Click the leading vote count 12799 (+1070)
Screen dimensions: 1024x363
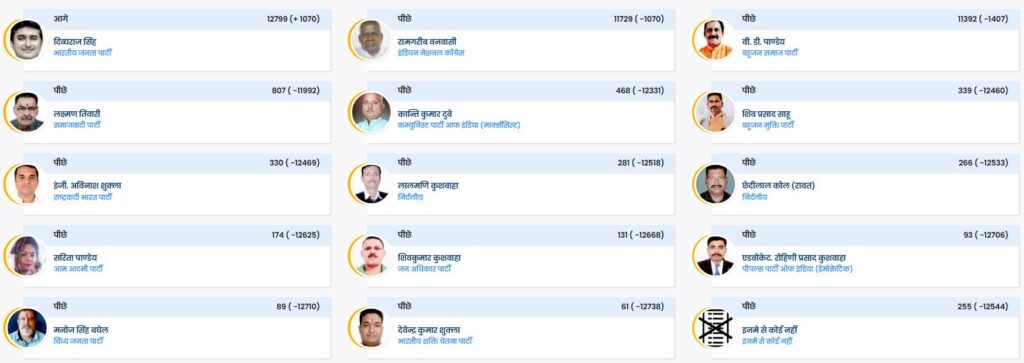pyautogui.click(x=293, y=19)
